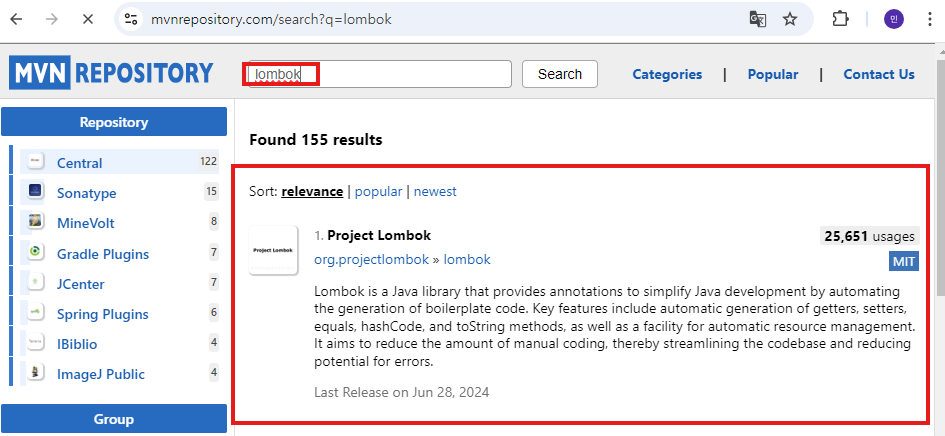Go back using browser back arrow
Viewport: 945px width, 436px height.
[16, 19]
